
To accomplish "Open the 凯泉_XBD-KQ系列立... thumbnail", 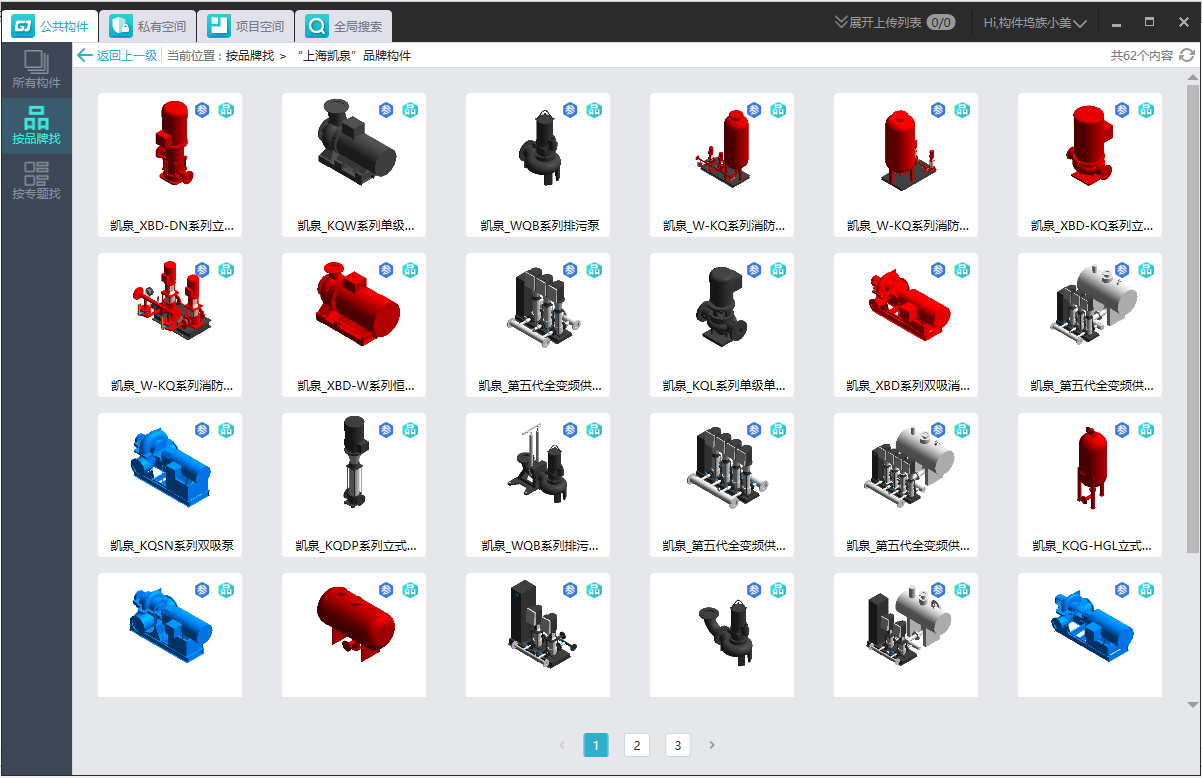I will point(1089,147).
